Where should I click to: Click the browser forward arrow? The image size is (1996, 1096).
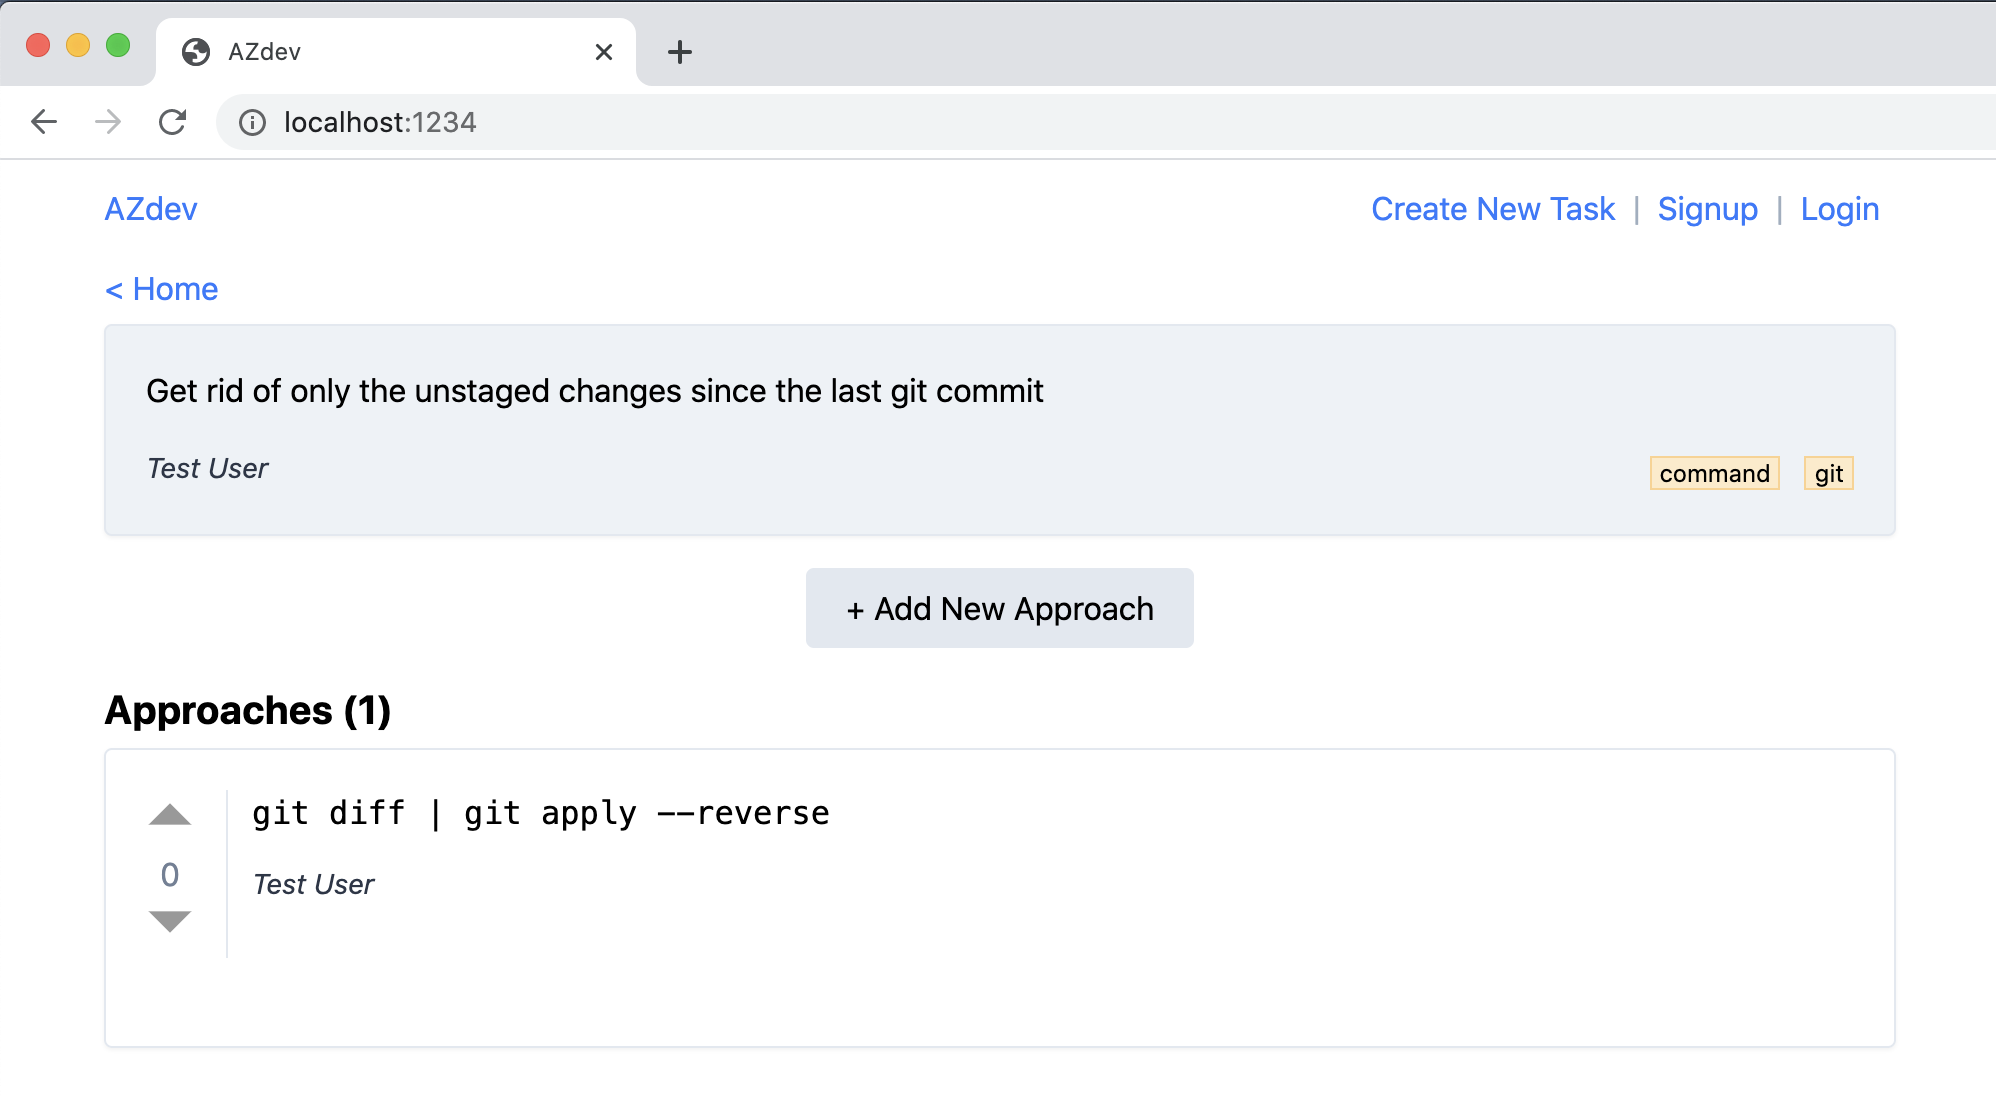pos(108,122)
